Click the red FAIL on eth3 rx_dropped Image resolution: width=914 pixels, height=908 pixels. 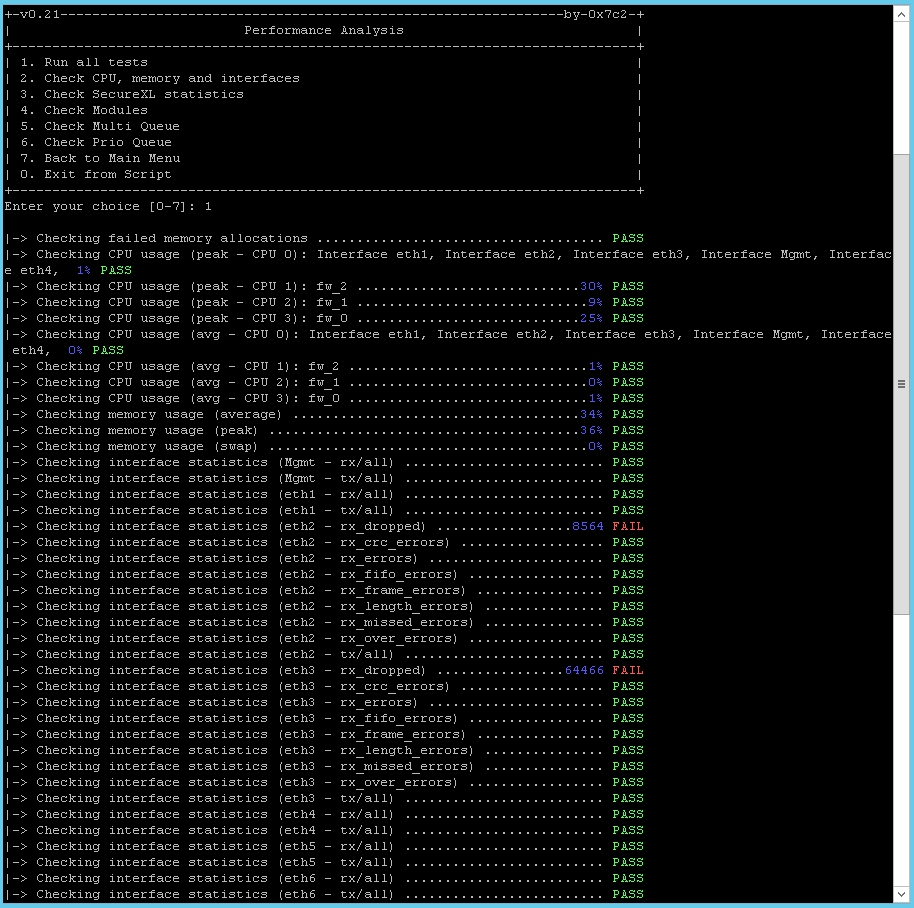pos(628,670)
